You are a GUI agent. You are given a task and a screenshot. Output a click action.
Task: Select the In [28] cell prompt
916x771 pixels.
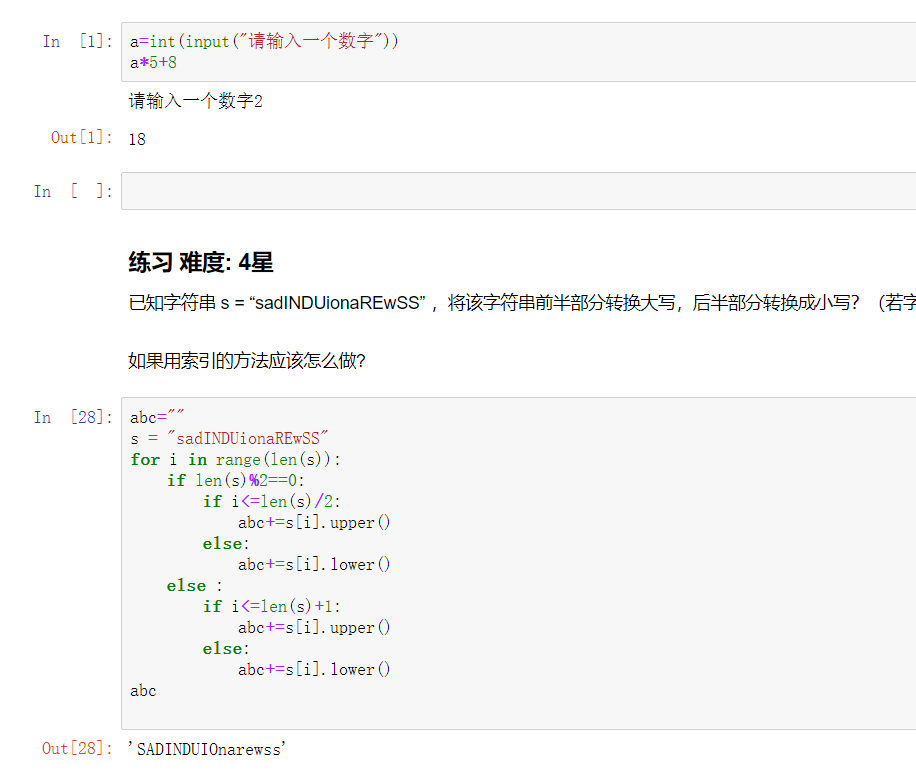(x=73, y=417)
